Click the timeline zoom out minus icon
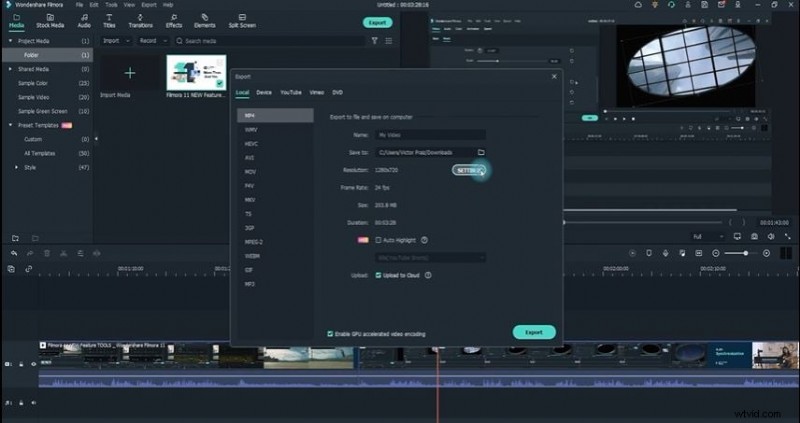Image resolution: width=800 pixels, height=423 pixels. (716, 253)
